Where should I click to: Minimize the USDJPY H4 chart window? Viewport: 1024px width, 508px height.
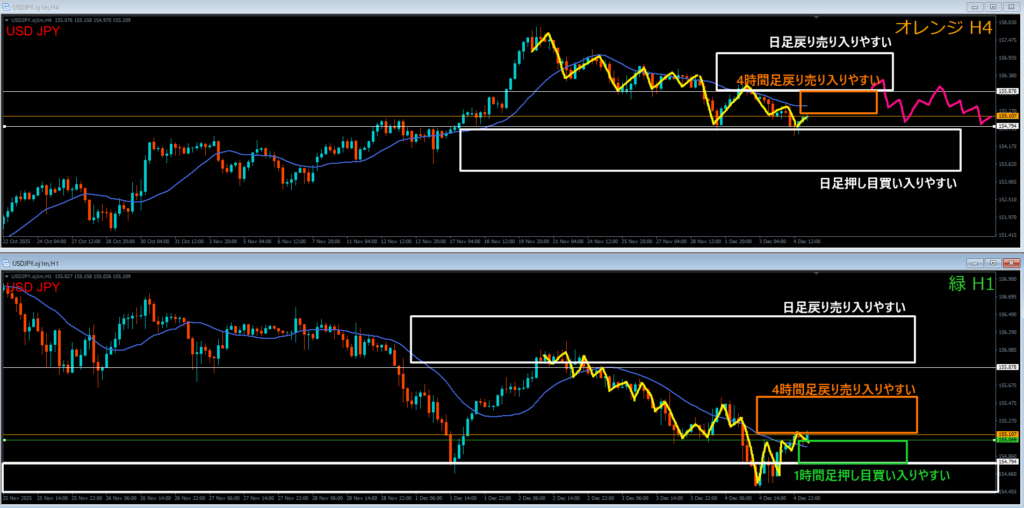[976, 7]
